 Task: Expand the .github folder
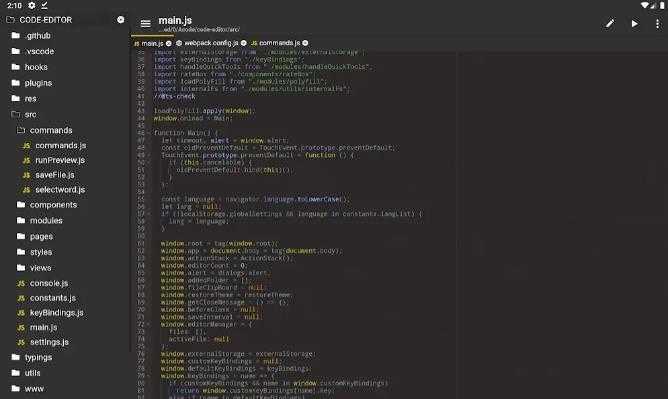[x=37, y=36]
